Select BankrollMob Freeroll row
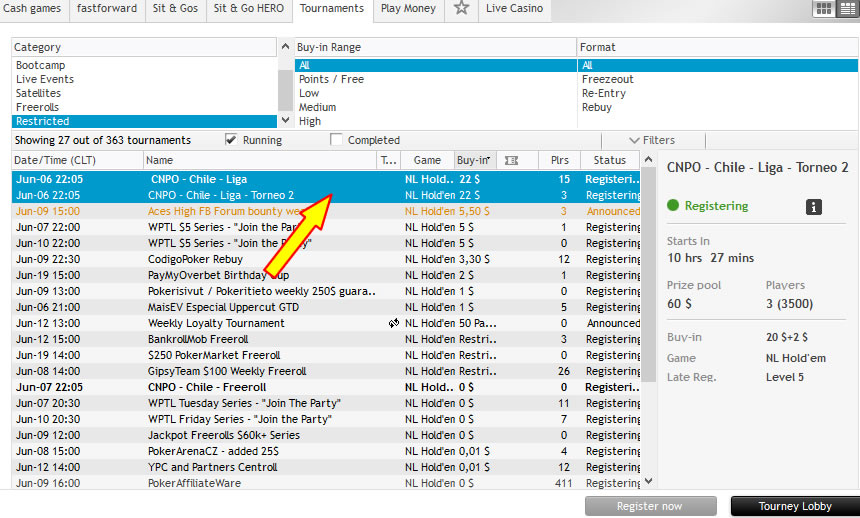This screenshot has height=518, width=860. point(326,339)
